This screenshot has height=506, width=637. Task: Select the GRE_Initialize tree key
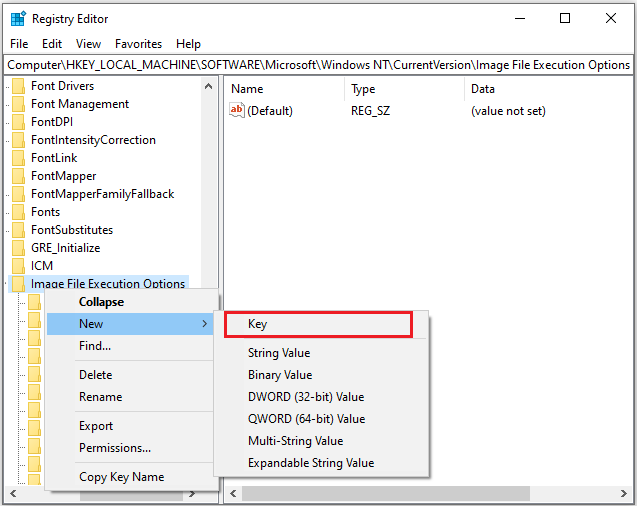65,248
